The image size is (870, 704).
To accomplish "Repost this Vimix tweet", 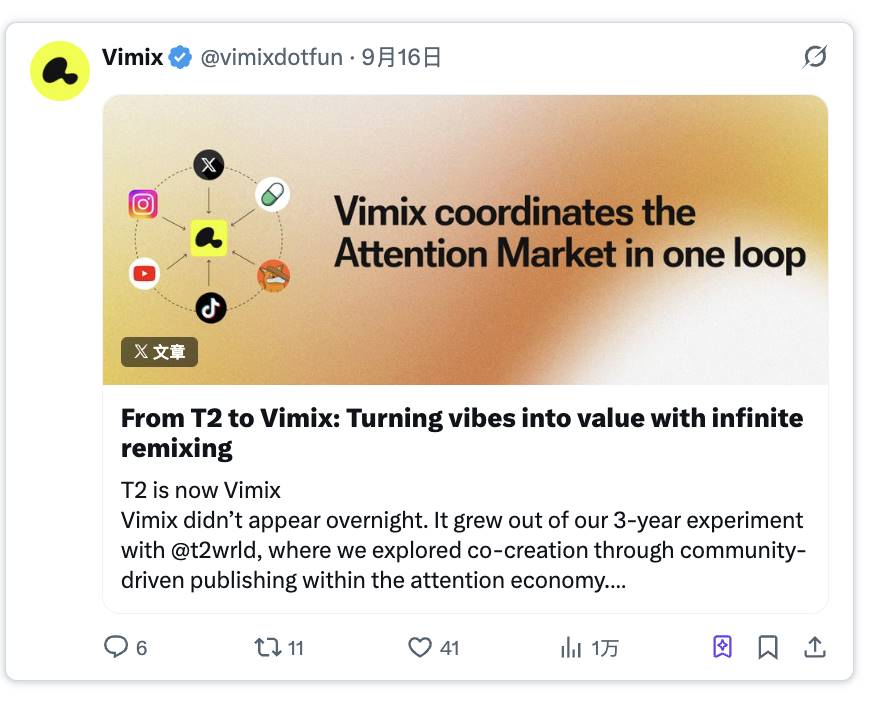I will (268, 648).
